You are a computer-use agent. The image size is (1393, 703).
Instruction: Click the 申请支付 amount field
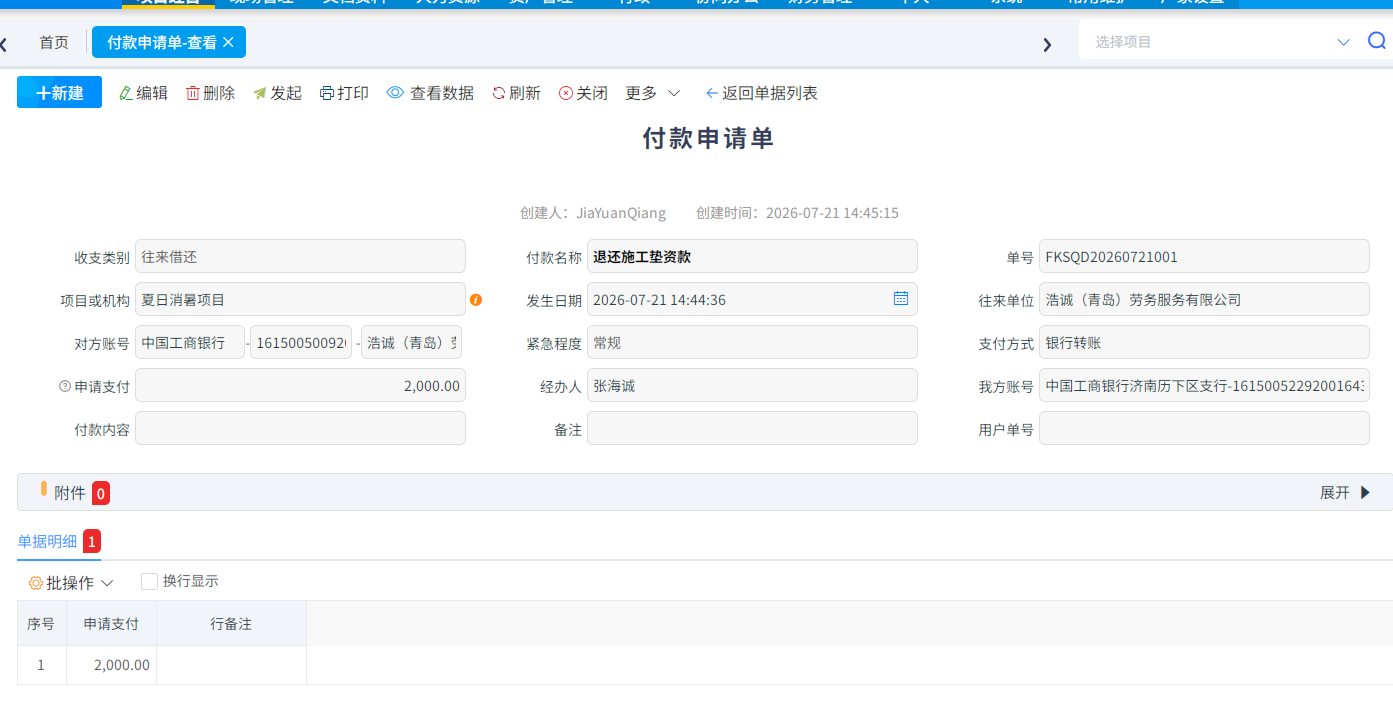(x=300, y=385)
